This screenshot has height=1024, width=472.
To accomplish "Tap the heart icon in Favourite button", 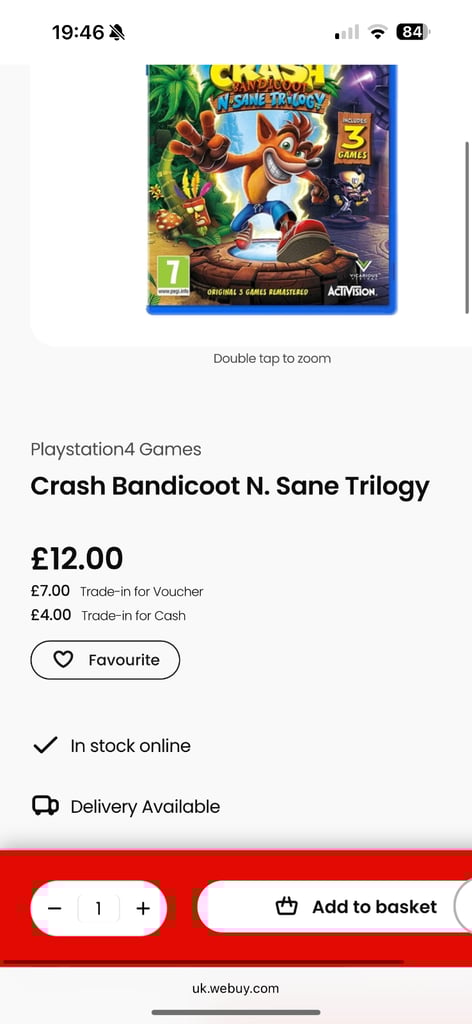I will tap(63, 660).
